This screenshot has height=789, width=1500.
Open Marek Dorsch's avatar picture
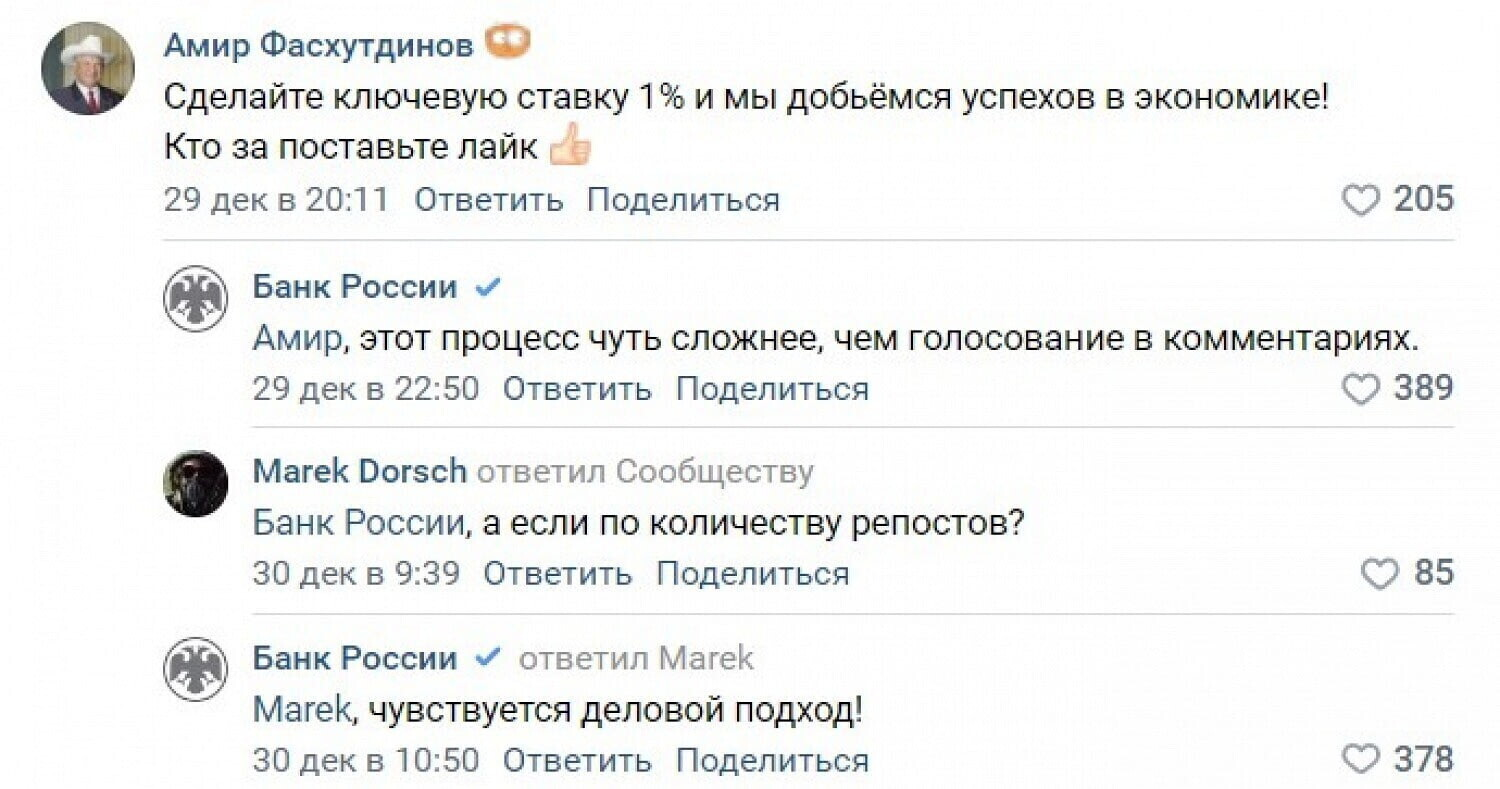point(195,483)
